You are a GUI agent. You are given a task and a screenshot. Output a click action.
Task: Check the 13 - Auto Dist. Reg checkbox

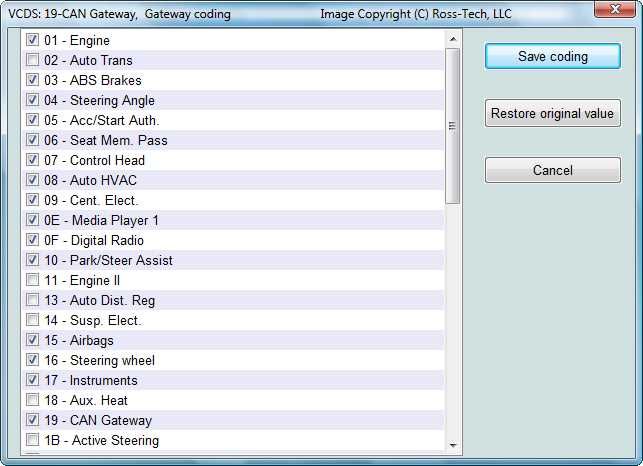click(32, 300)
